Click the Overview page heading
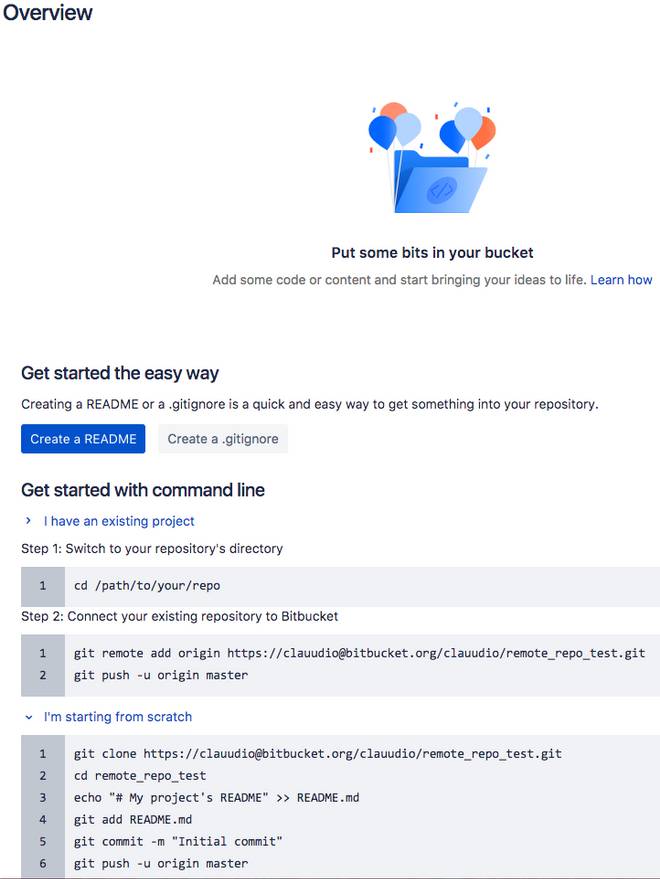 [48, 13]
